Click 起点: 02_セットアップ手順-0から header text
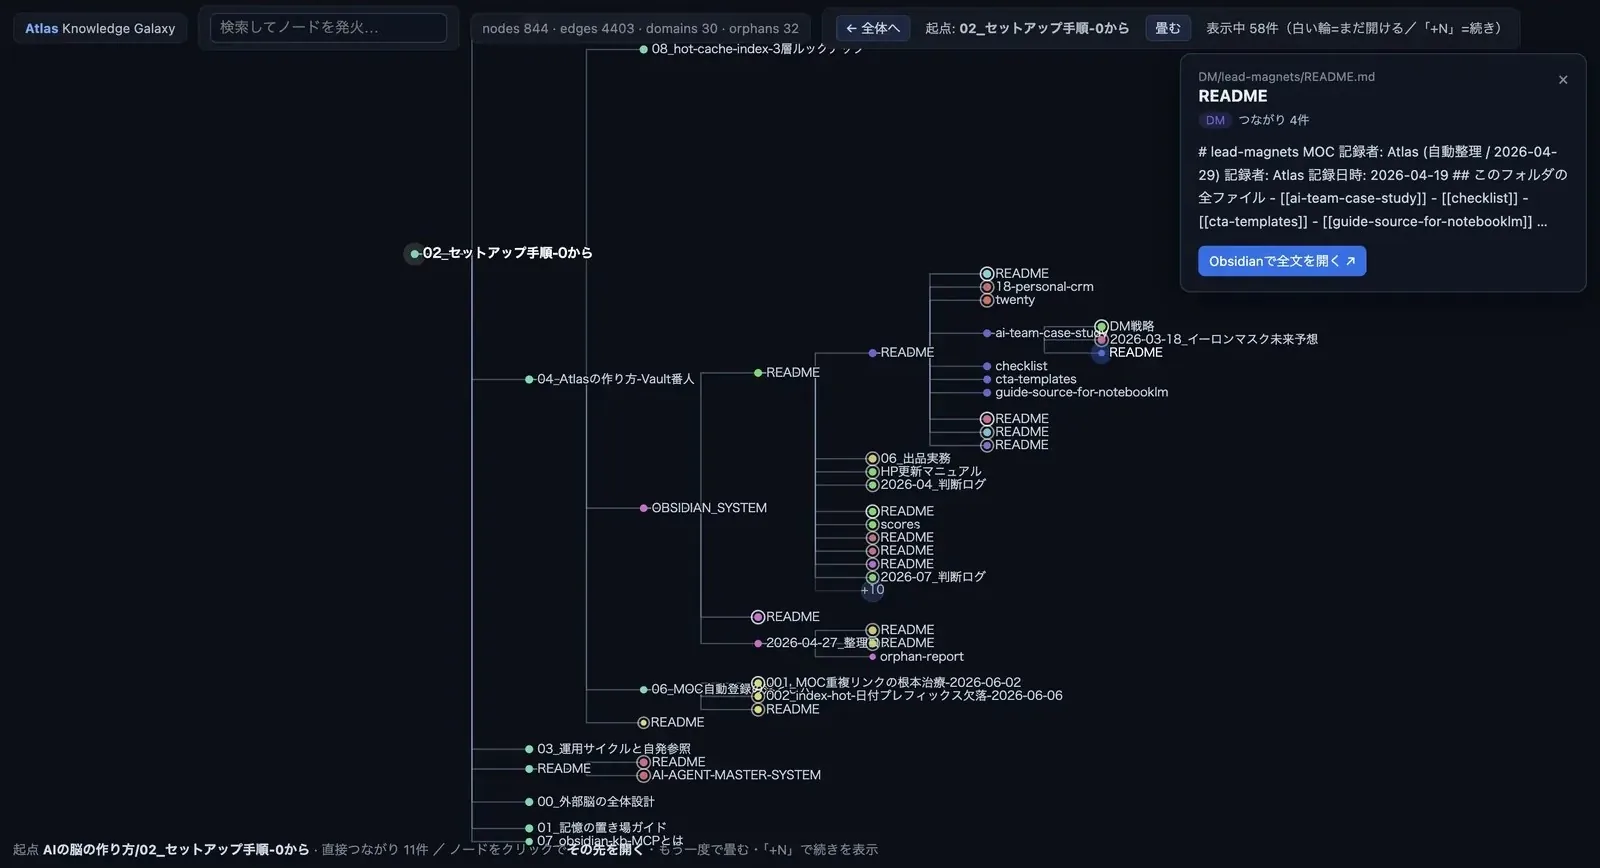The image size is (1600, 868). pyautogui.click(x=1027, y=28)
